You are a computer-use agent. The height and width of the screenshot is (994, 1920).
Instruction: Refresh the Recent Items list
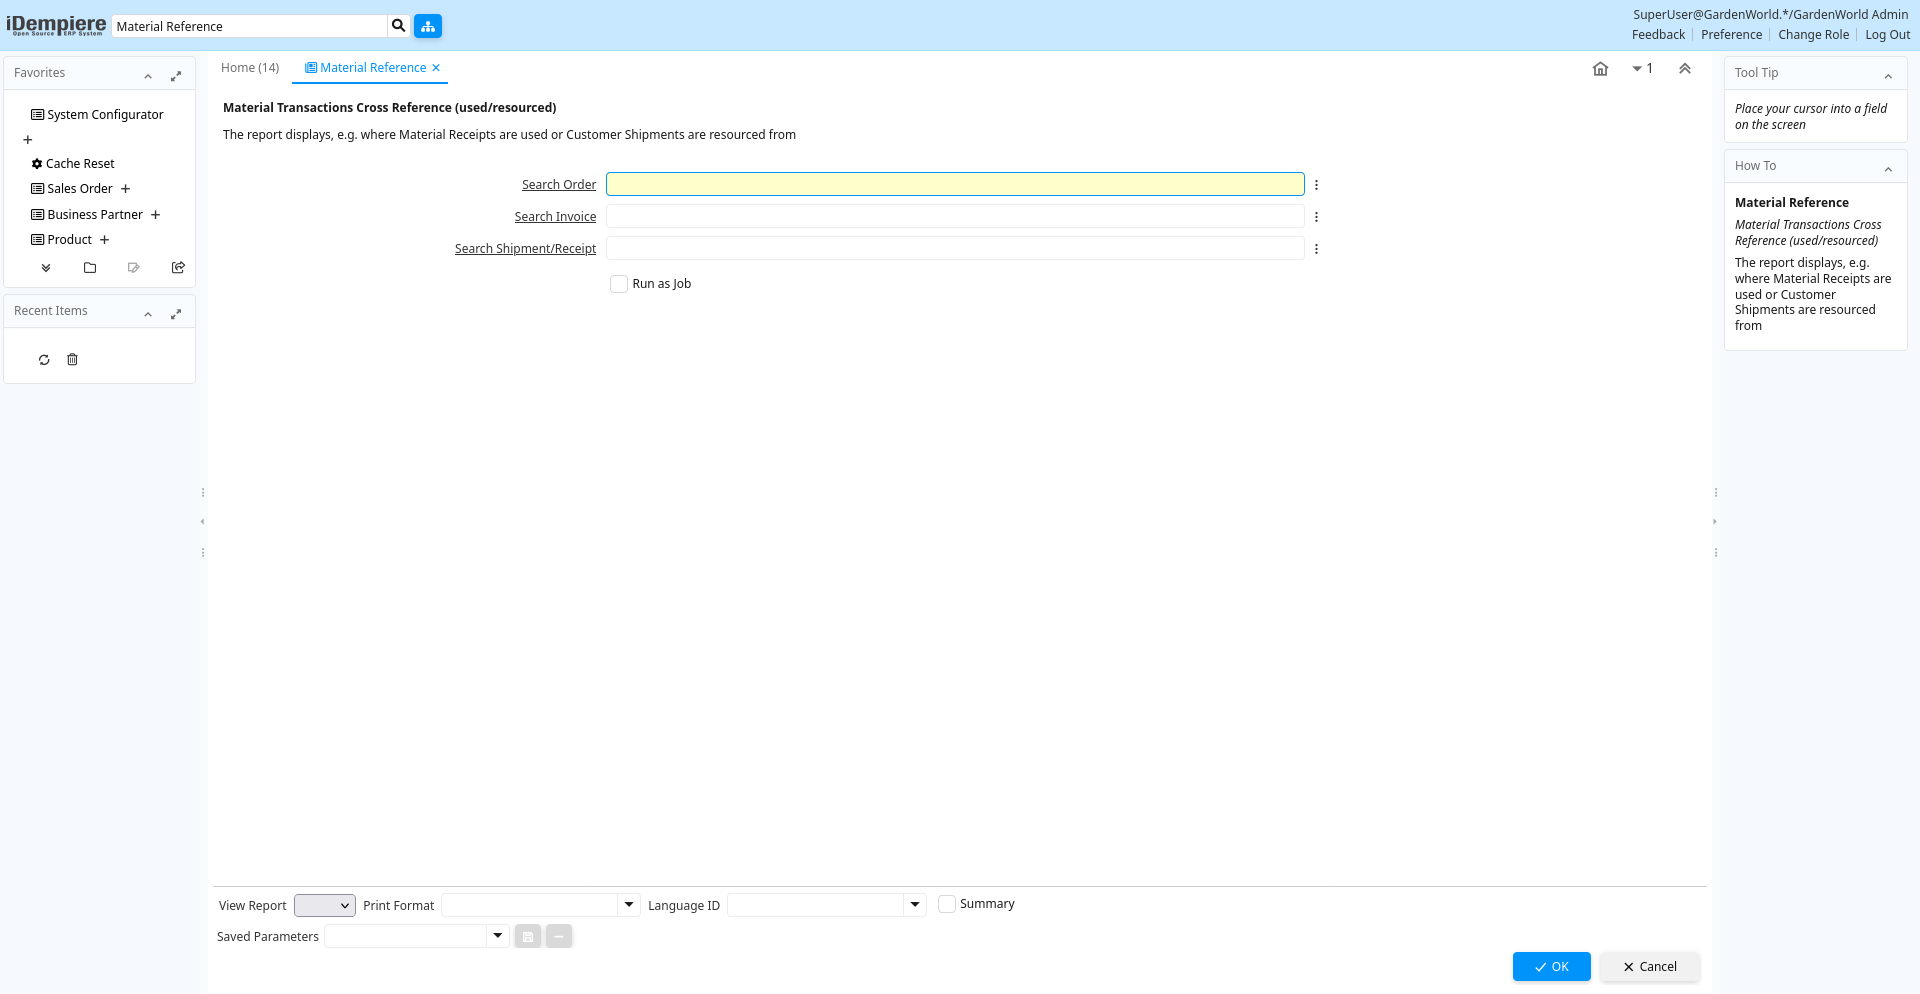(44, 360)
